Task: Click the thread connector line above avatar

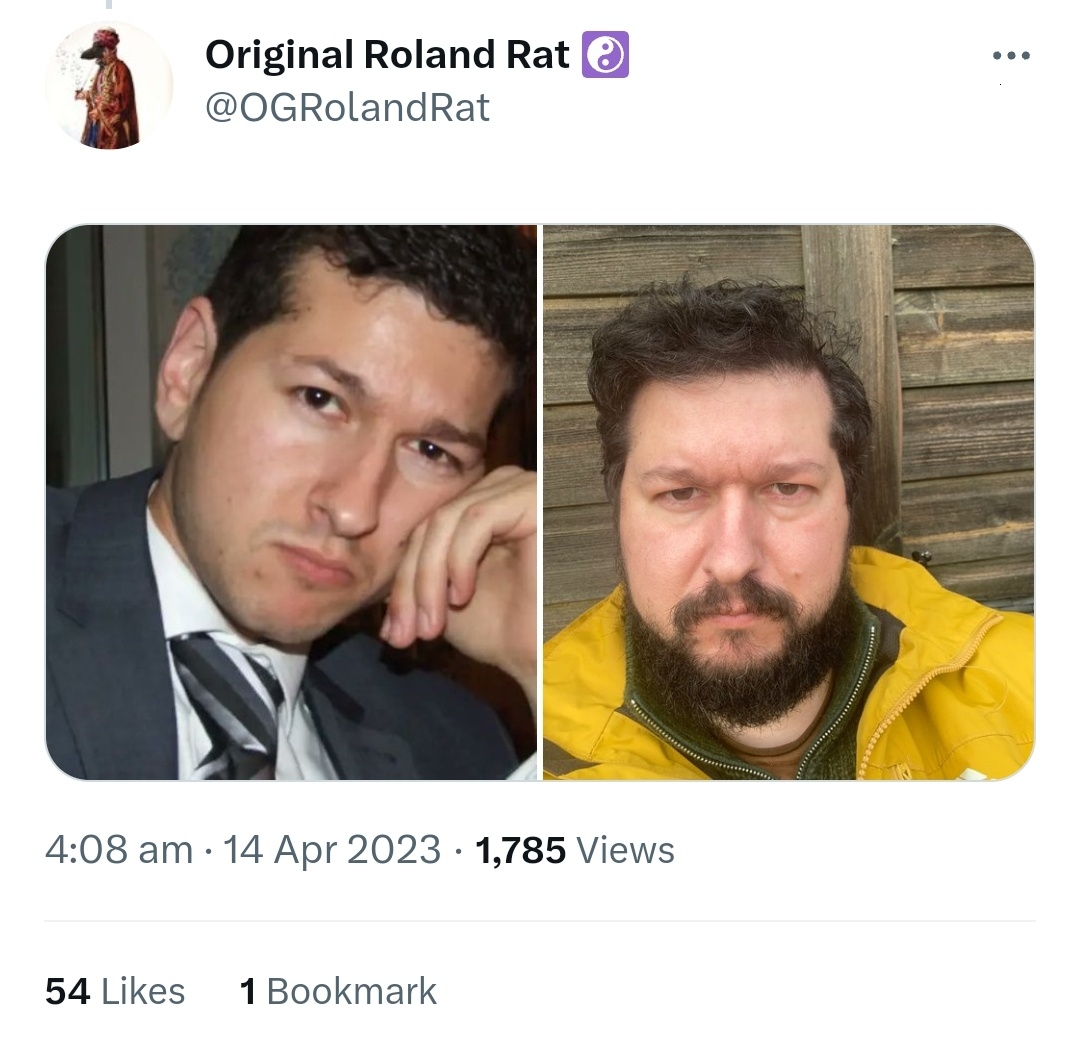Action: coord(108,4)
